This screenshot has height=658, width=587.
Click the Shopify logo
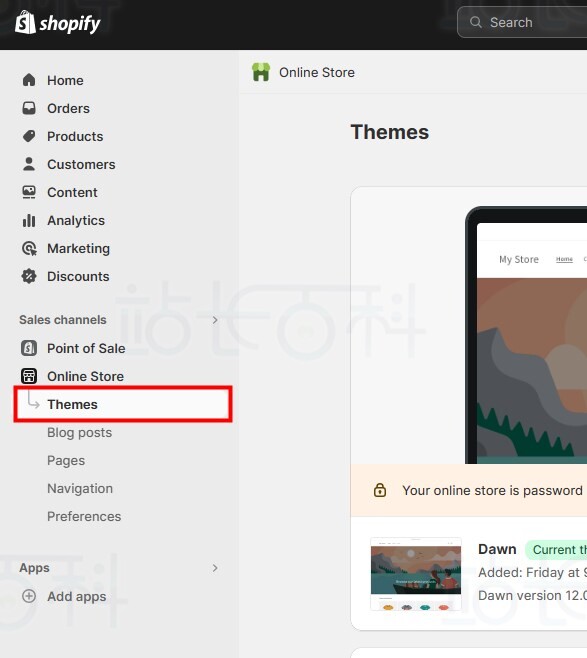57,23
